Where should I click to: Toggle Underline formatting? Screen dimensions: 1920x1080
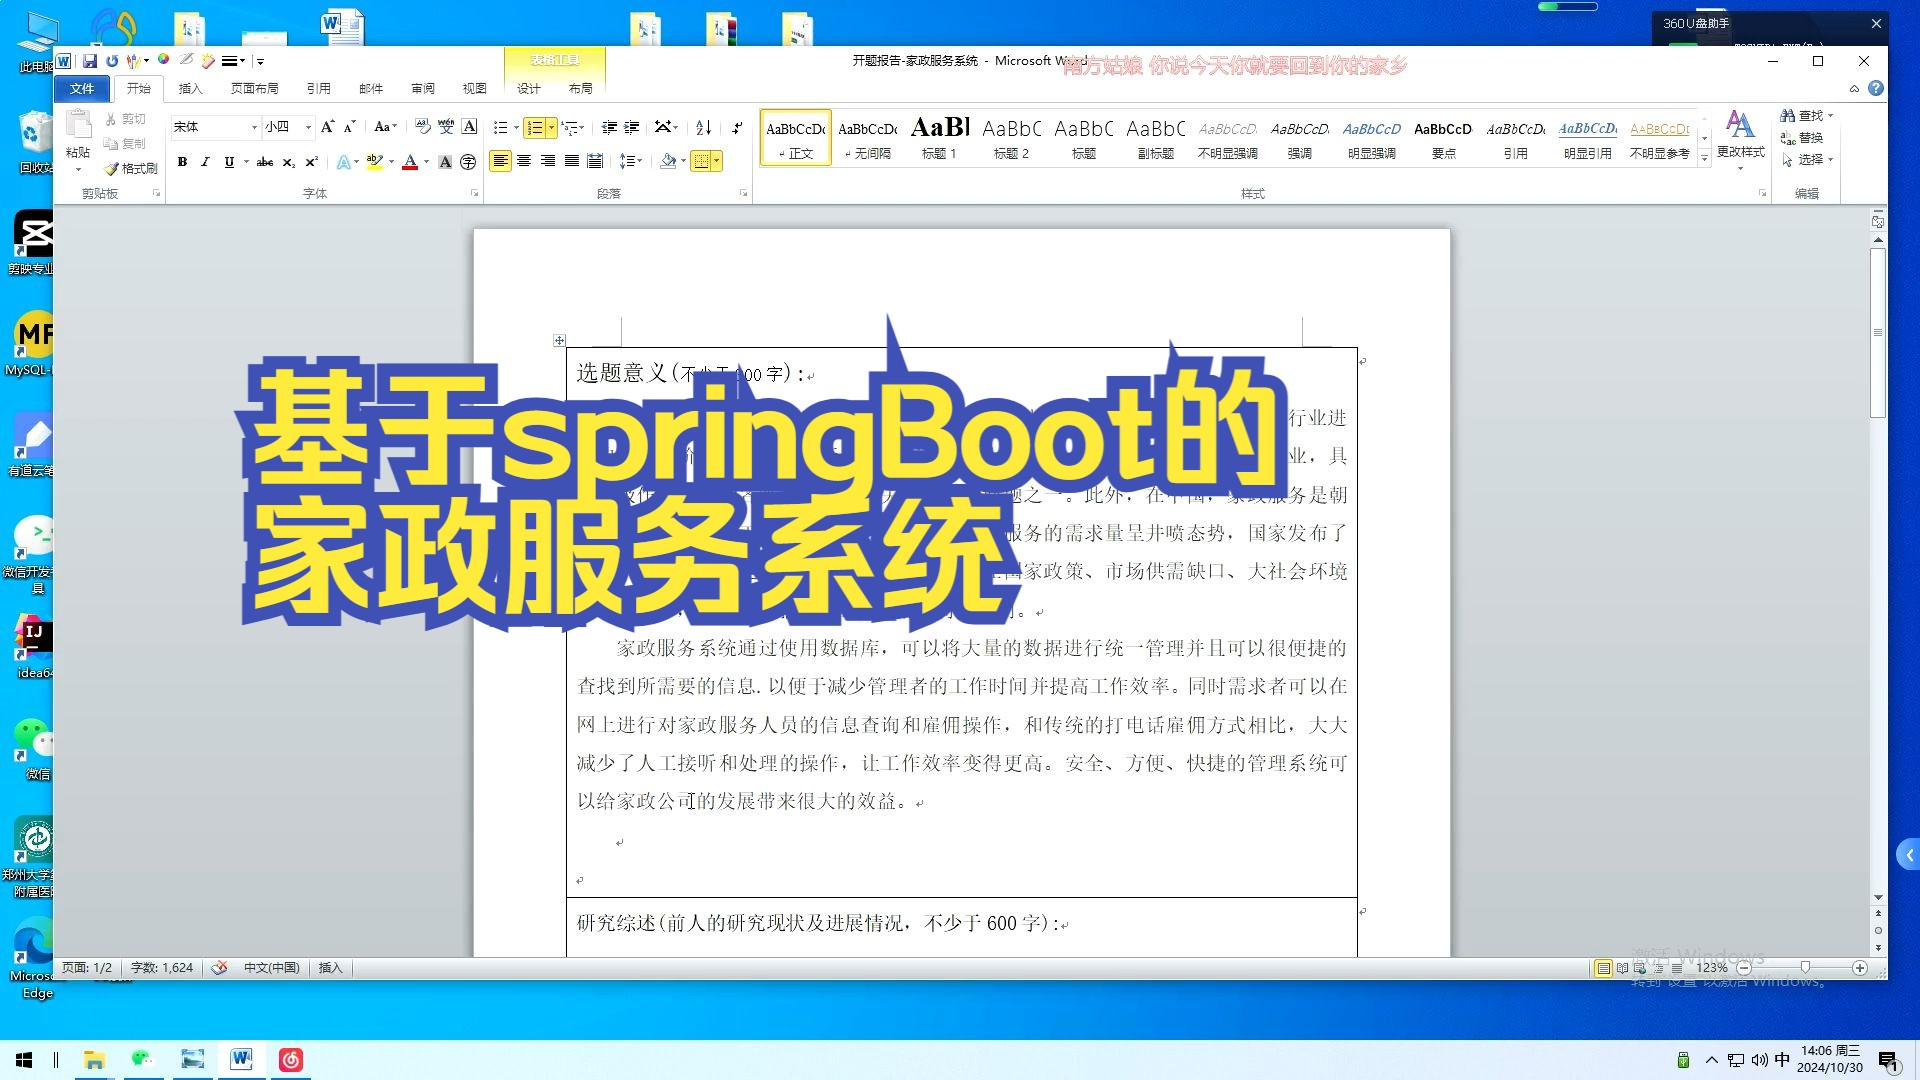coord(229,161)
